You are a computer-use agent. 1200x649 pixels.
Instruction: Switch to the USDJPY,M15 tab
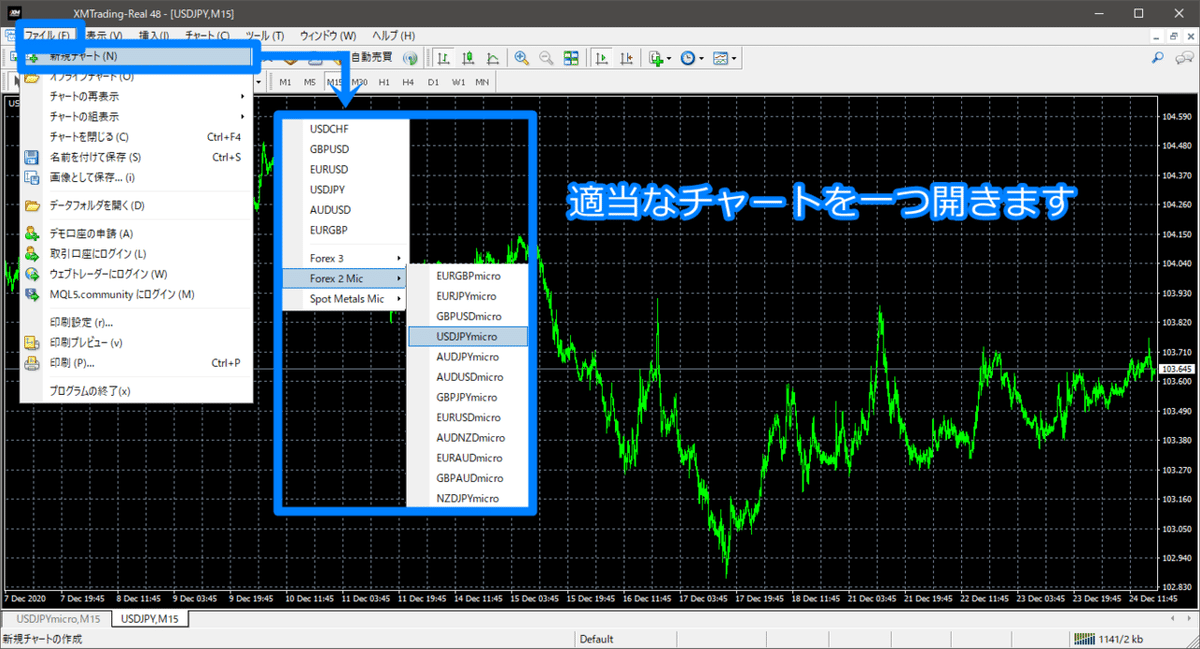click(150, 618)
